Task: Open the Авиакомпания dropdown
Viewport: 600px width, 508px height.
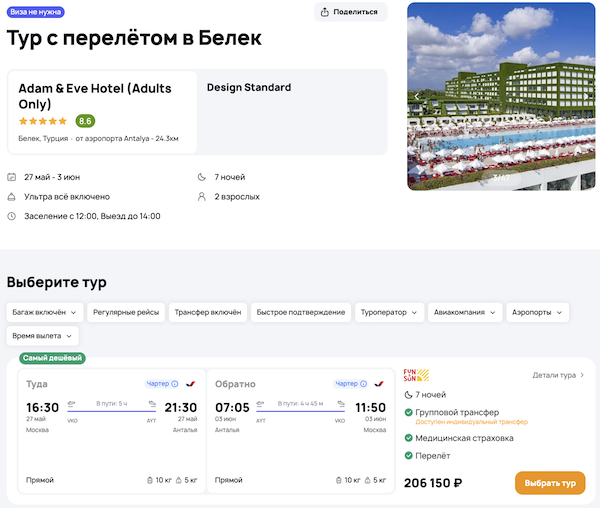Action: point(465,312)
